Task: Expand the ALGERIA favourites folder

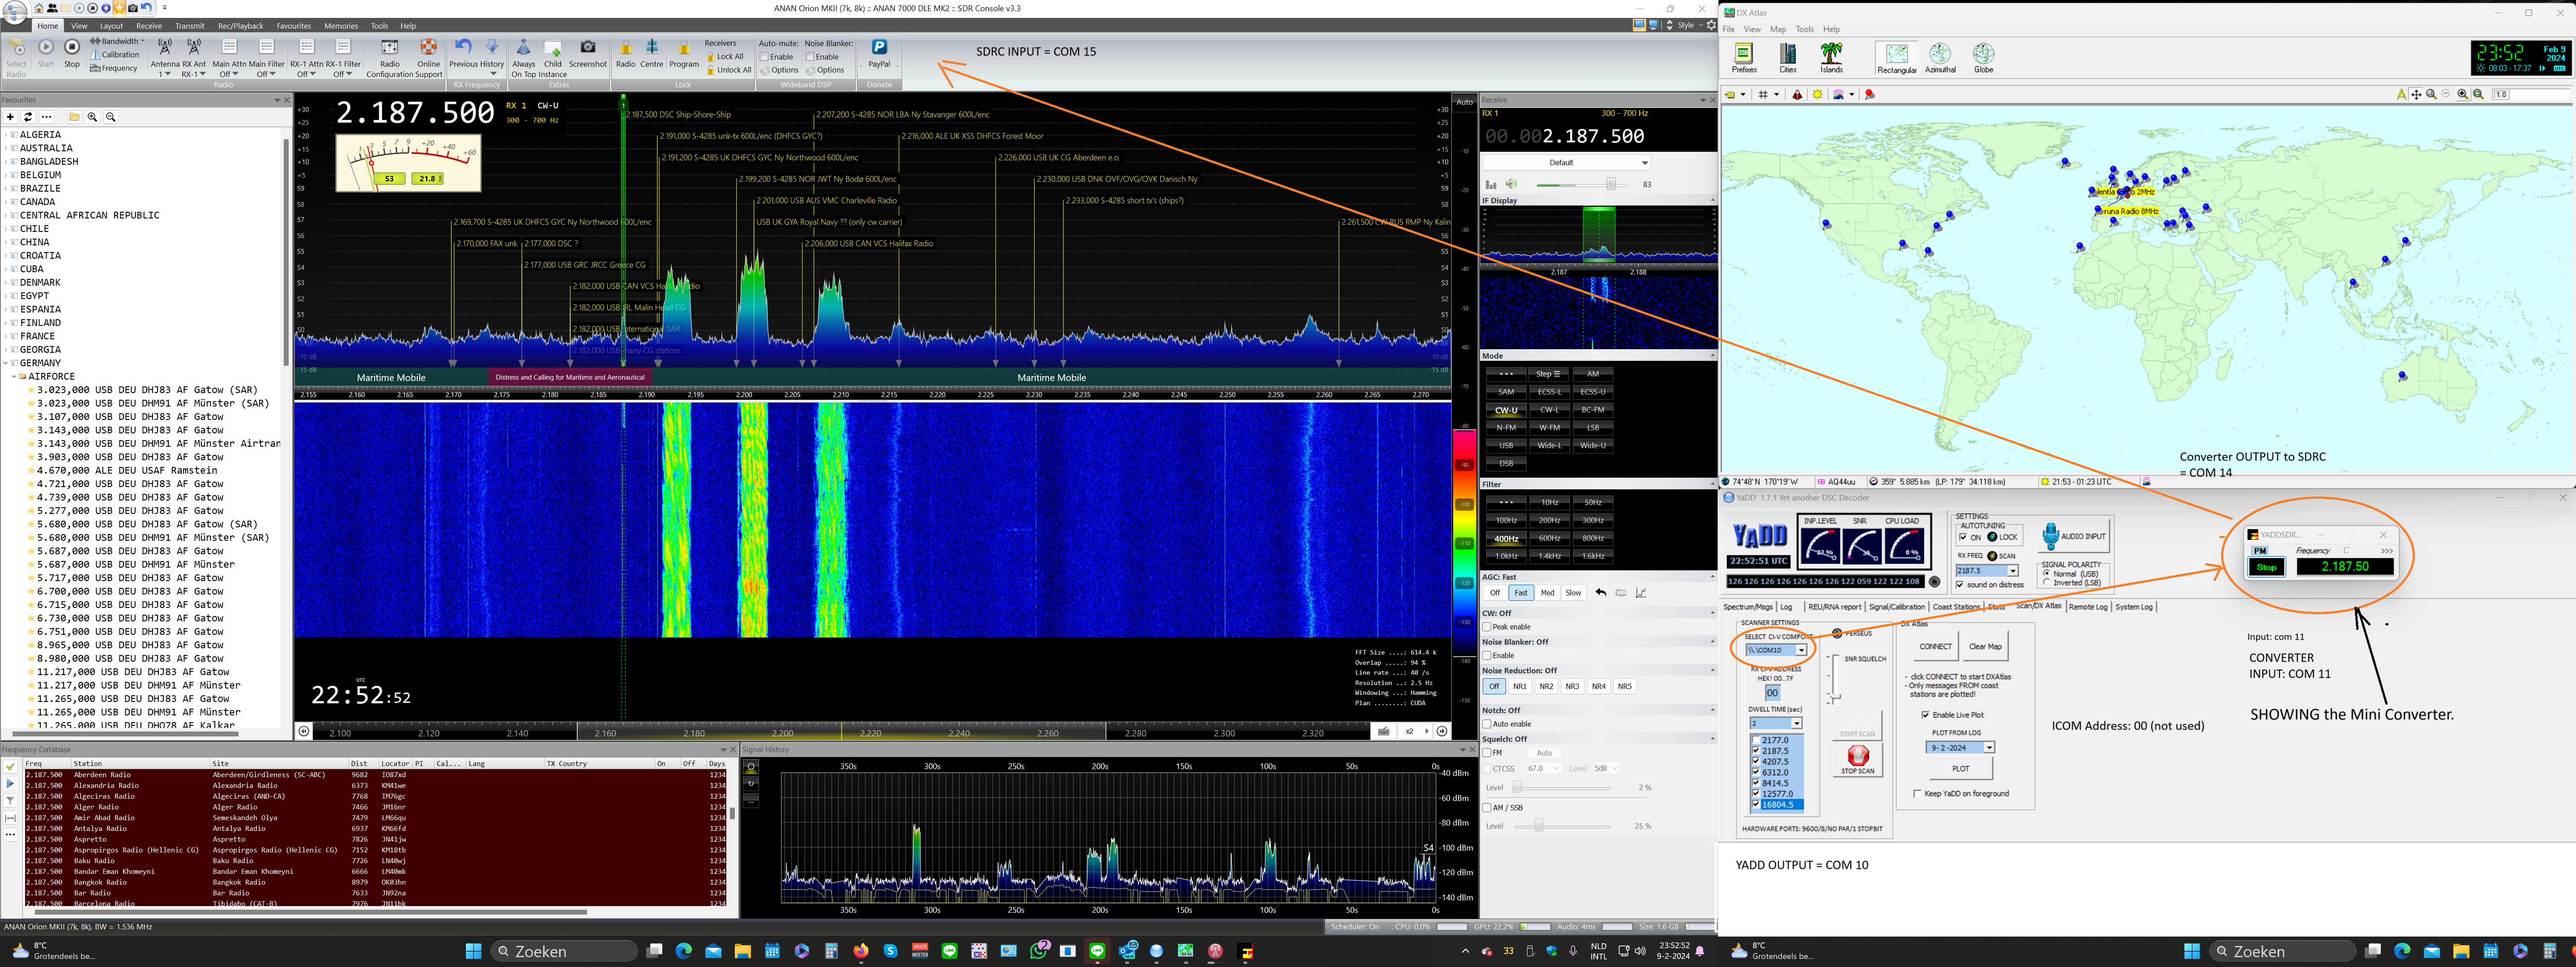Action: point(6,135)
